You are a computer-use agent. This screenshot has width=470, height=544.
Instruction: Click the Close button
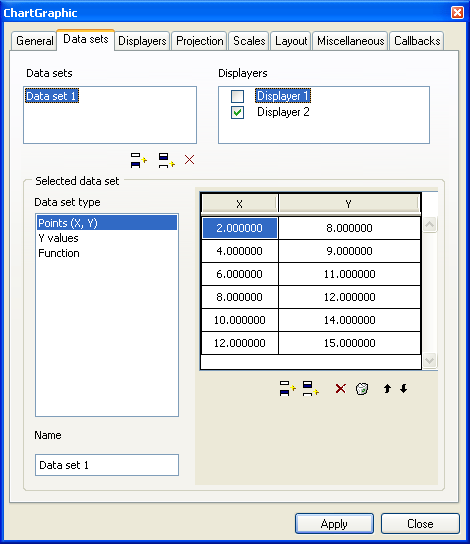[x=420, y=524]
